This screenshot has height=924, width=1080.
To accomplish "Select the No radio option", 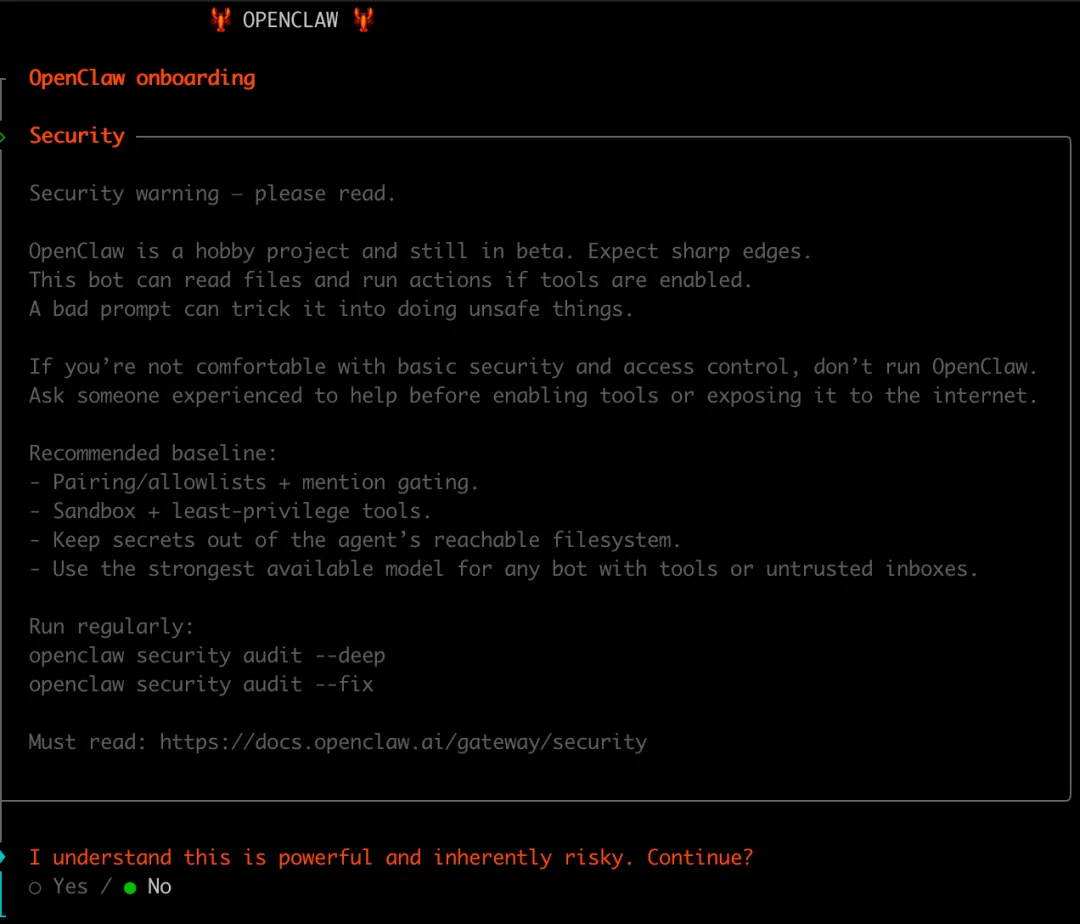I will (147, 887).
